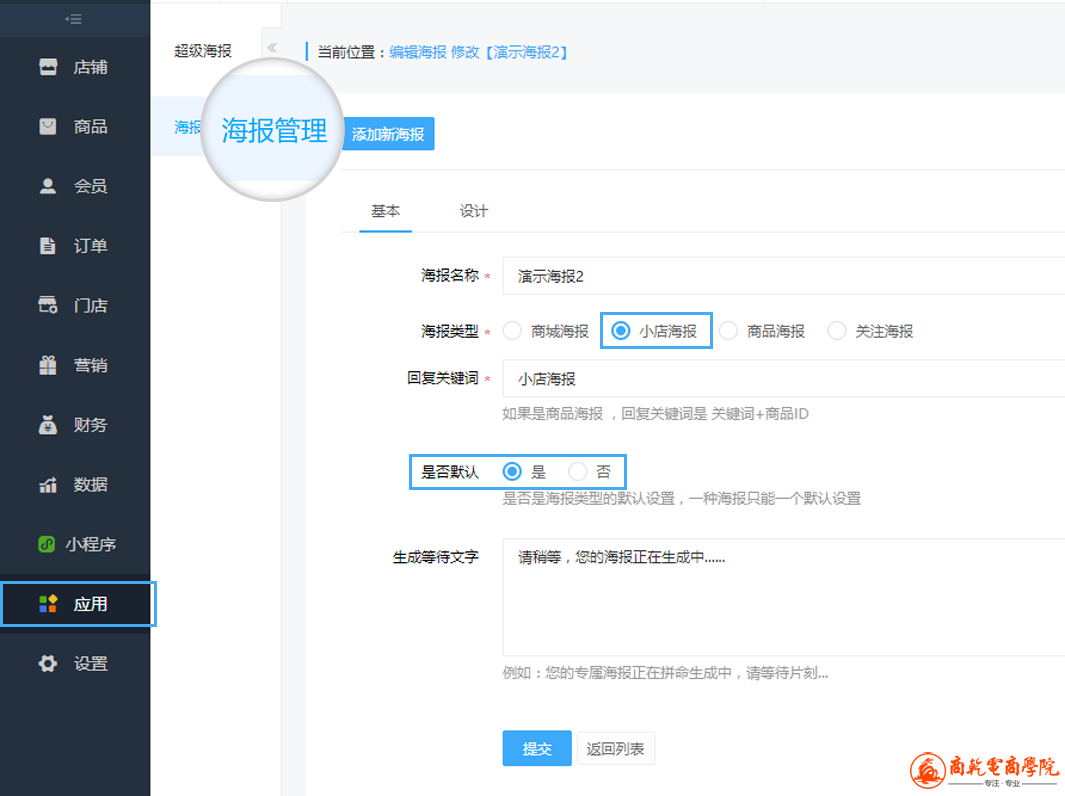1065x796 pixels.
Task: Collapse the main sidebar menu toggle
Action: pos(73,18)
